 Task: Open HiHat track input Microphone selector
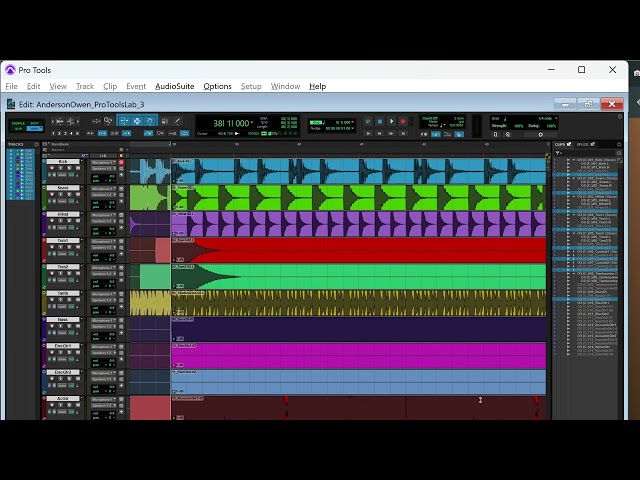pos(103,215)
